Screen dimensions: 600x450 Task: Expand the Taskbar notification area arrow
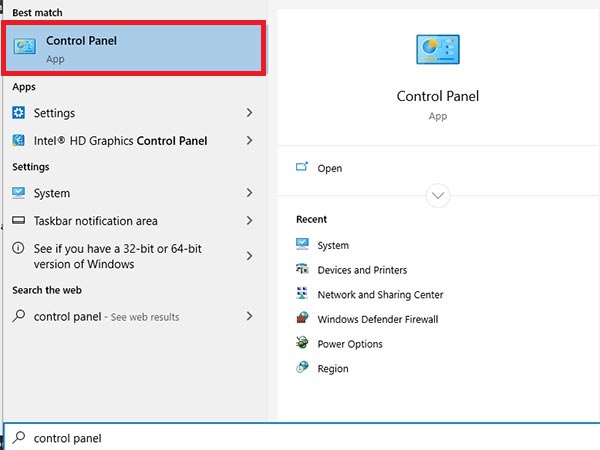click(249, 220)
